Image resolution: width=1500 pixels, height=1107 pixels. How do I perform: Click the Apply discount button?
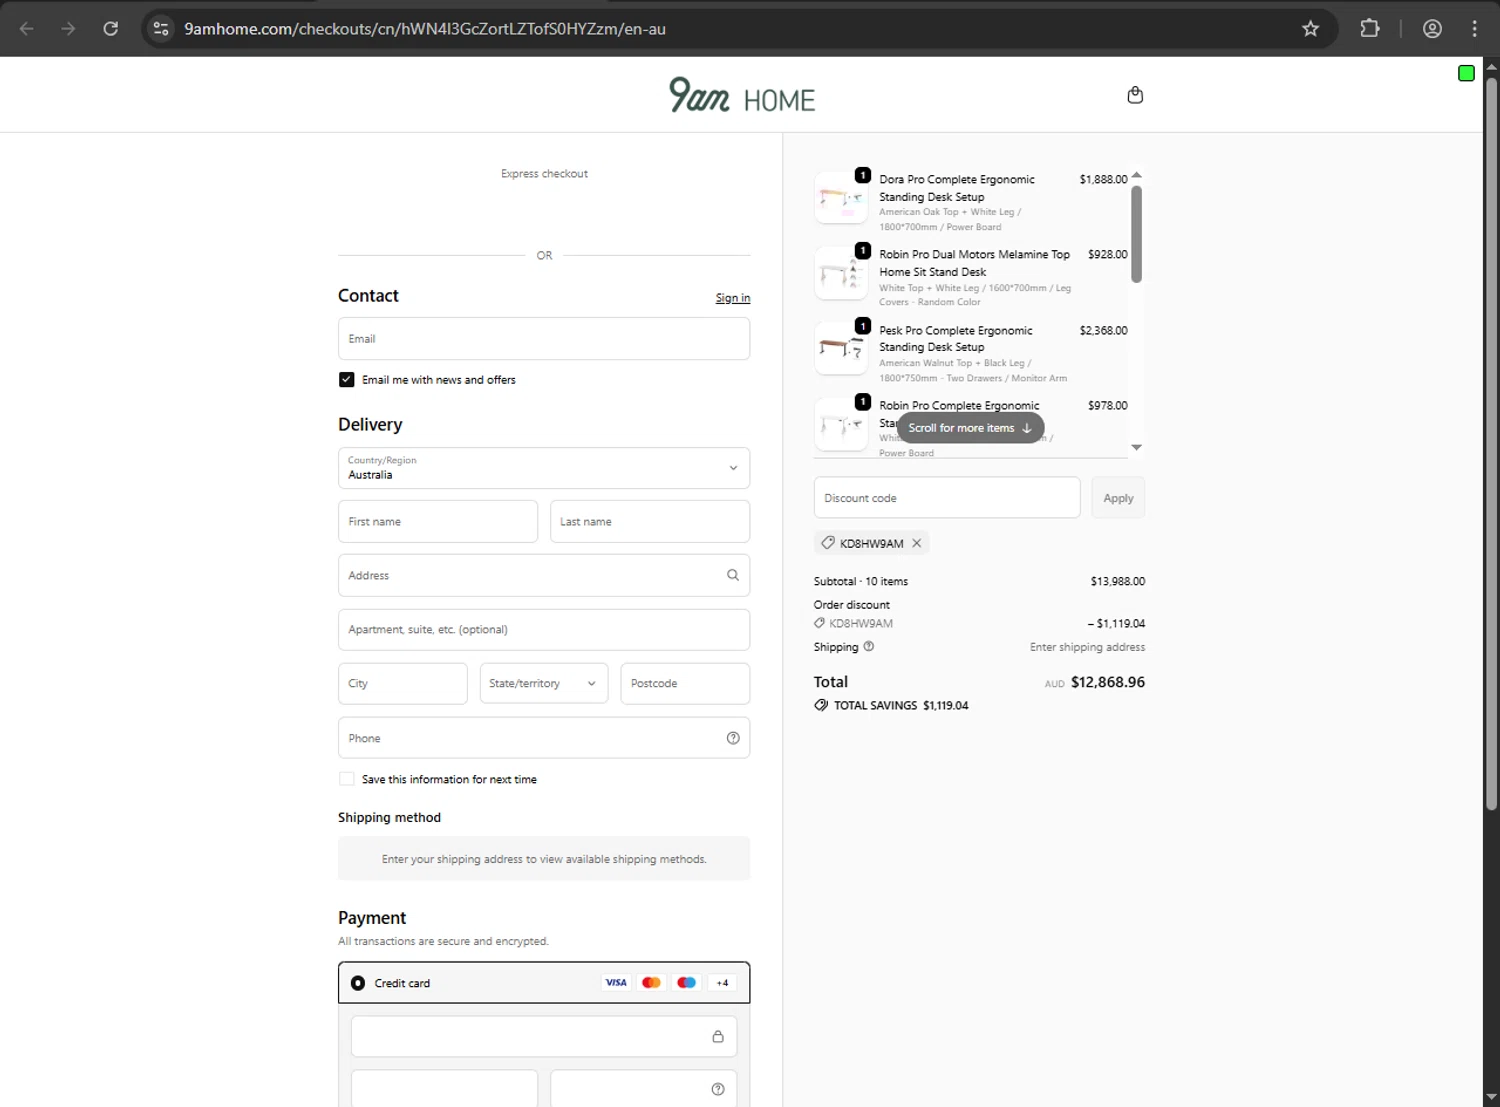[x=1118, y=498]
